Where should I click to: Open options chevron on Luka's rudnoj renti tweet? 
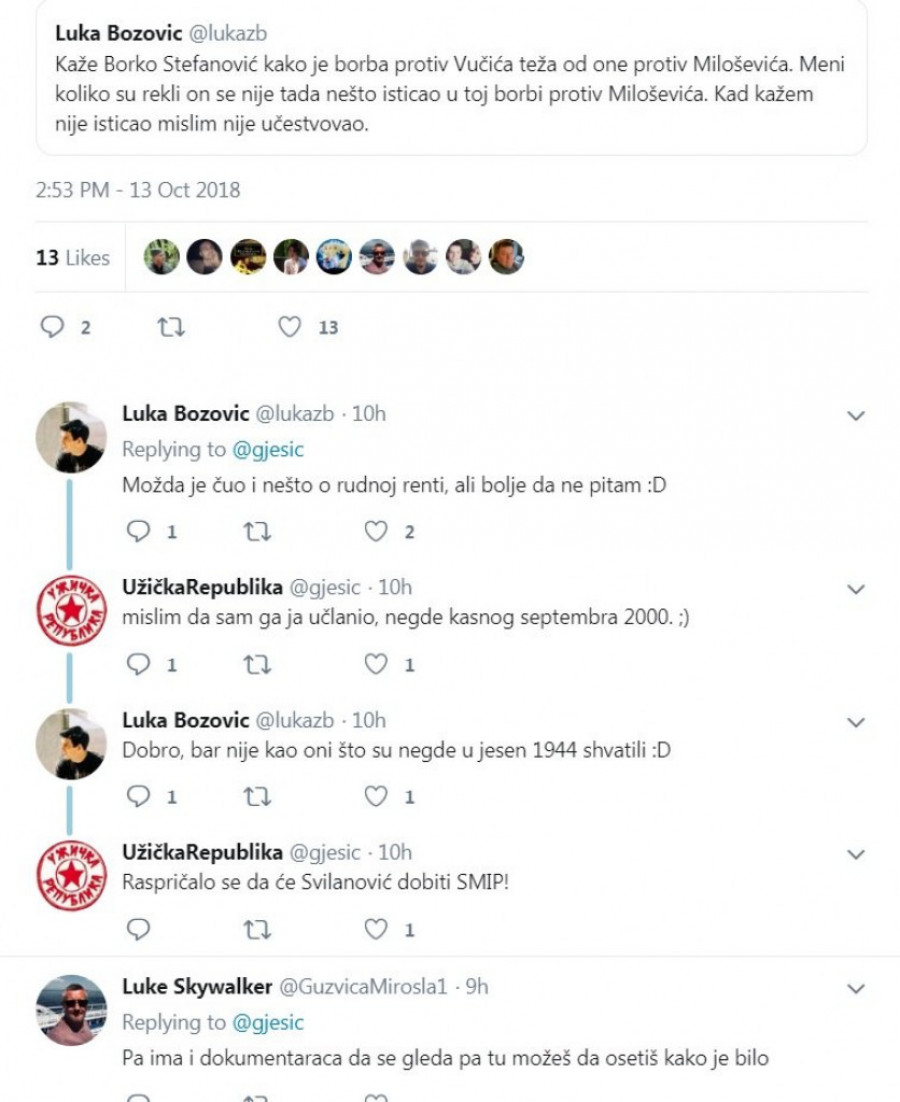point(855,416)
